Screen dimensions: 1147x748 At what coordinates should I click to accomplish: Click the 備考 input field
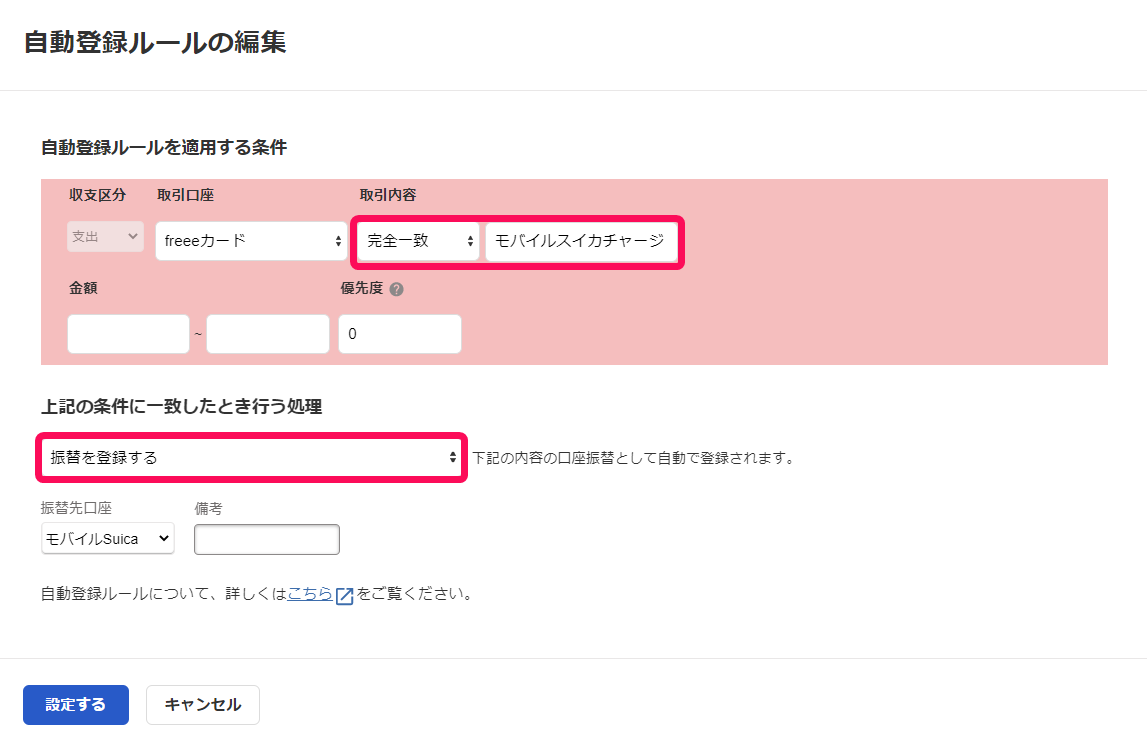click(x=267, y=540)
